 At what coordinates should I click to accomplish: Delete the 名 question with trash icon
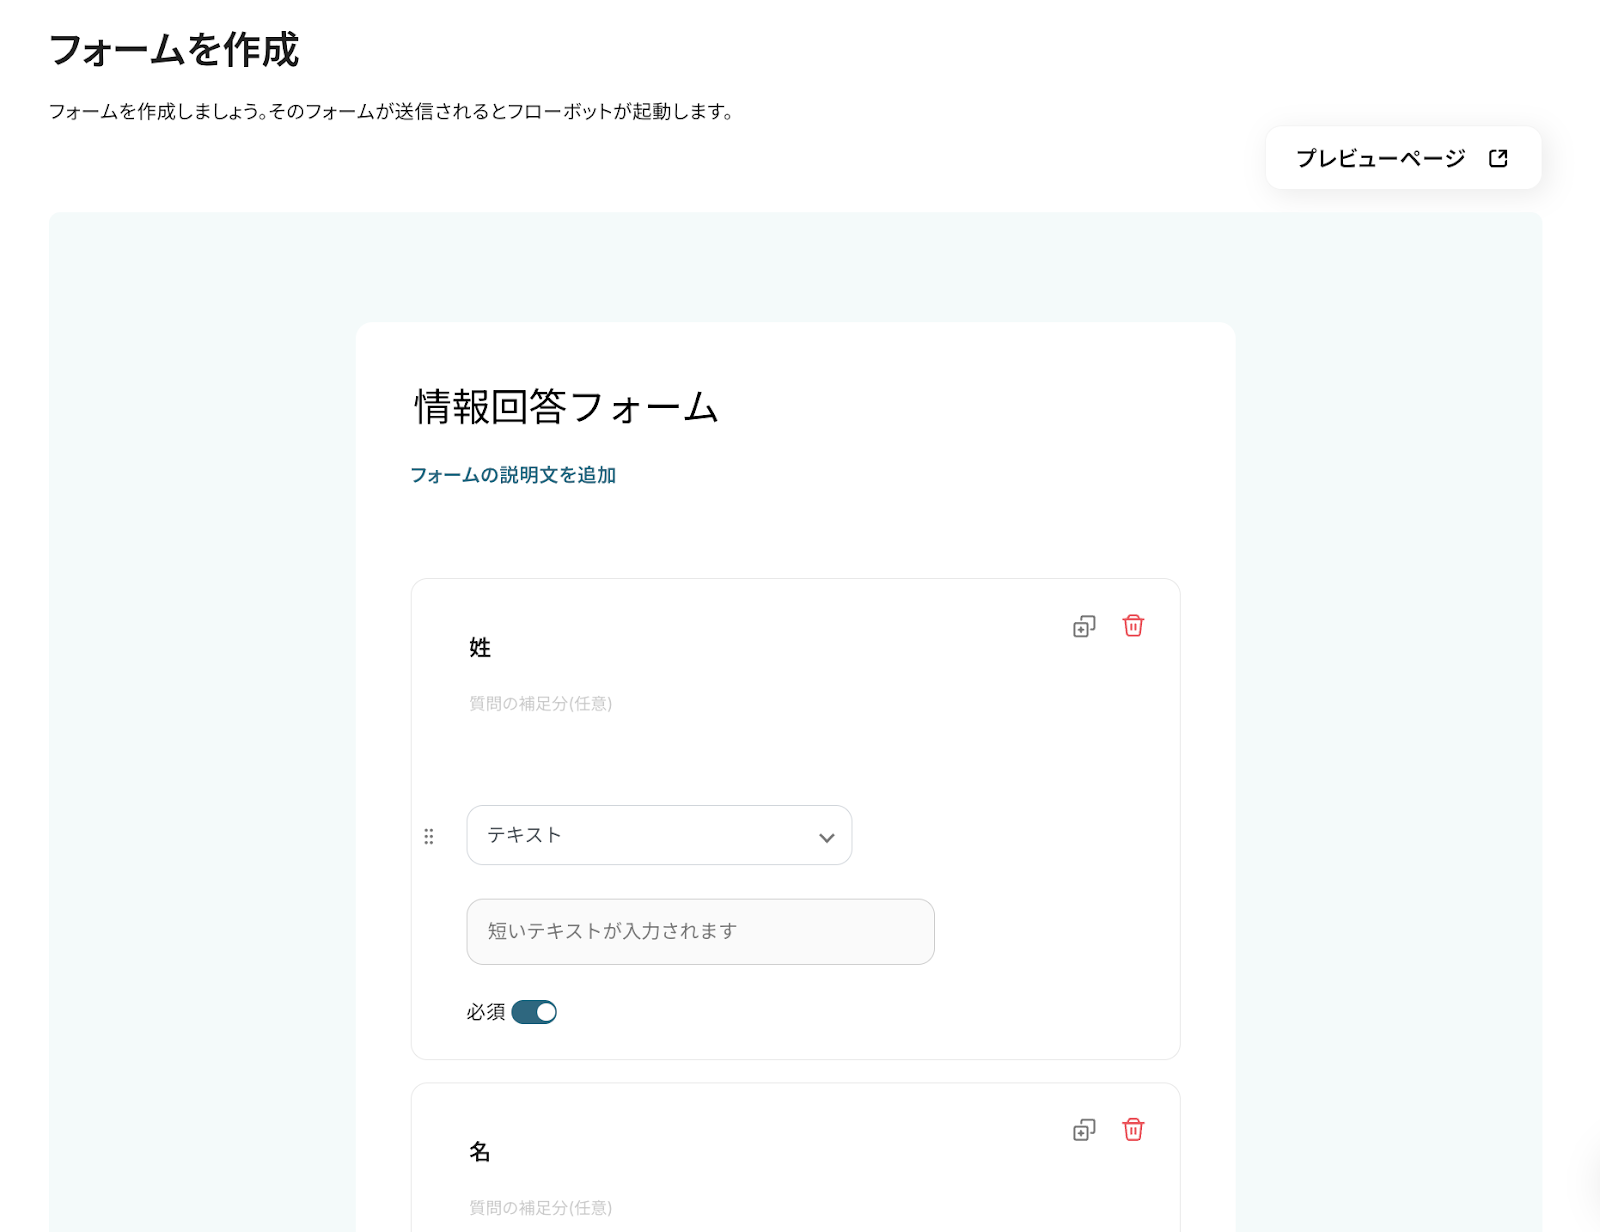[1133, 1130]
